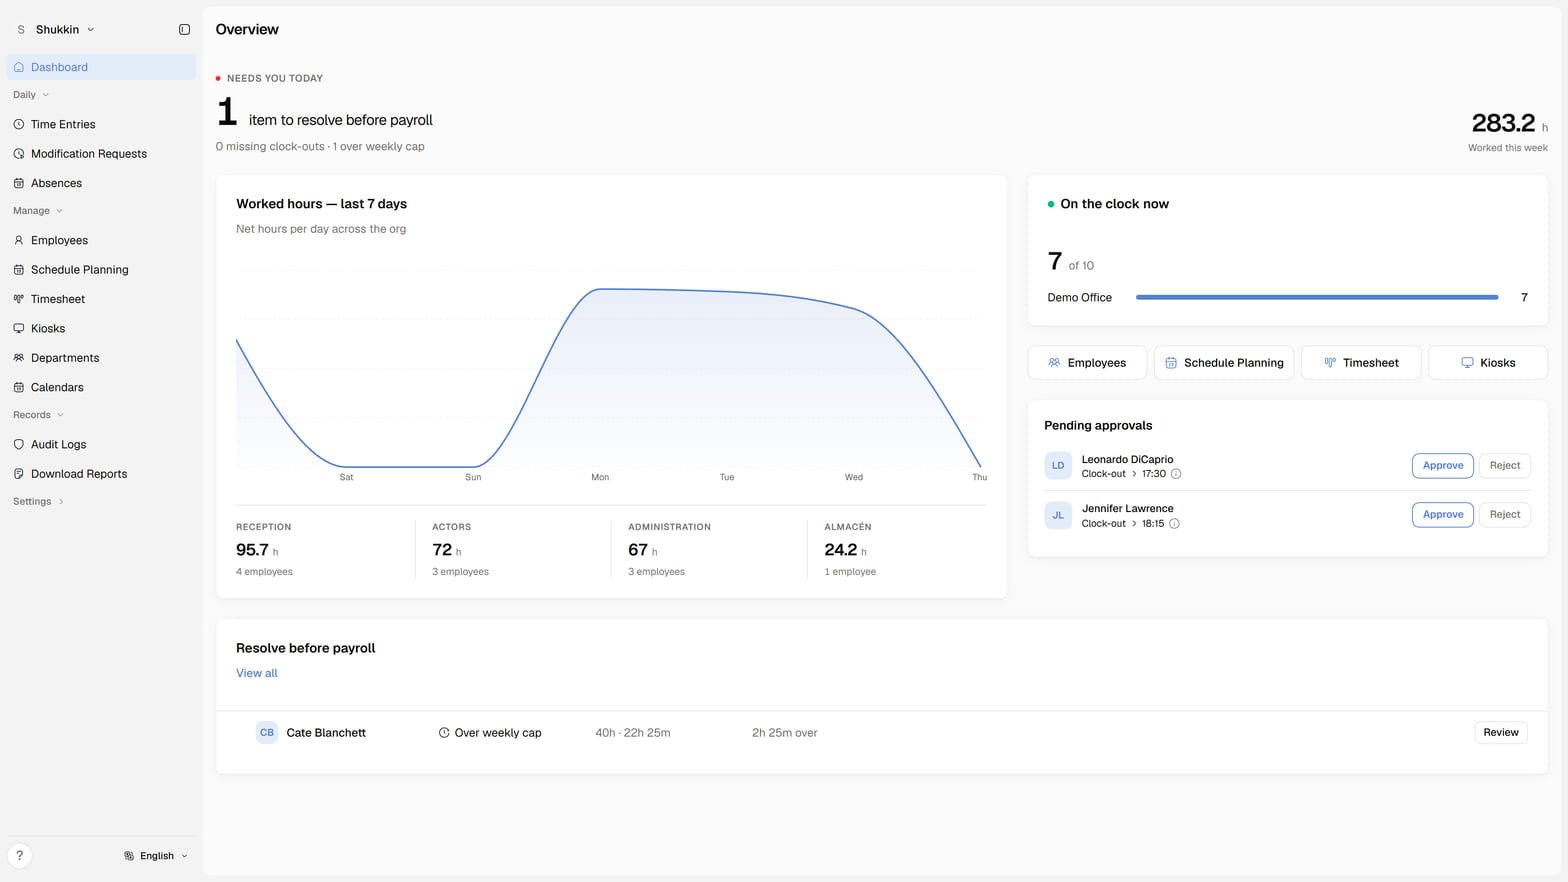The height and width of the screenshot is (882, 1568).
Task: Open Download Reports
Action: (101, 474)
